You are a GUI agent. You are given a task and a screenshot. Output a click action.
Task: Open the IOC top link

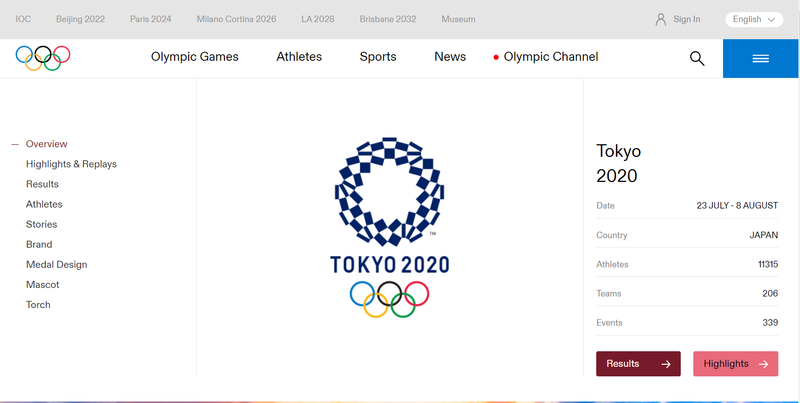point(23,19)
